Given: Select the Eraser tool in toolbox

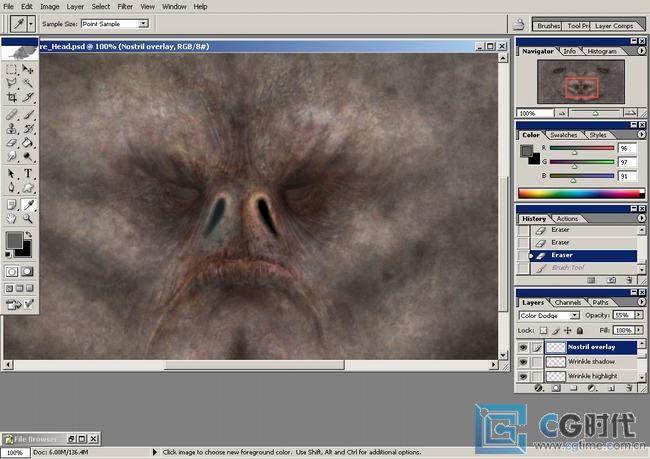Looking at the screenshot, I should tap(12, 143).
